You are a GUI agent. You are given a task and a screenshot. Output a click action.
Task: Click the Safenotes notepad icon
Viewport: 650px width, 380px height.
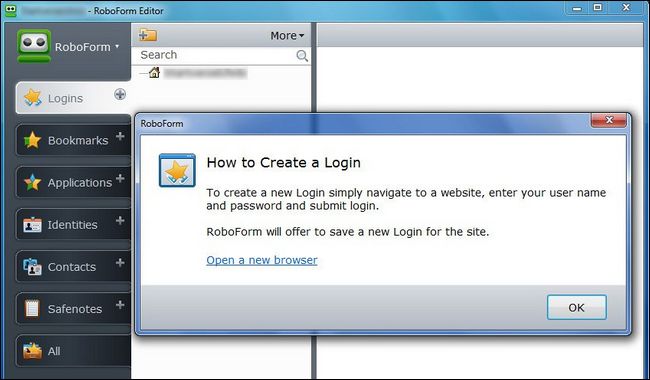coord(32,309)
